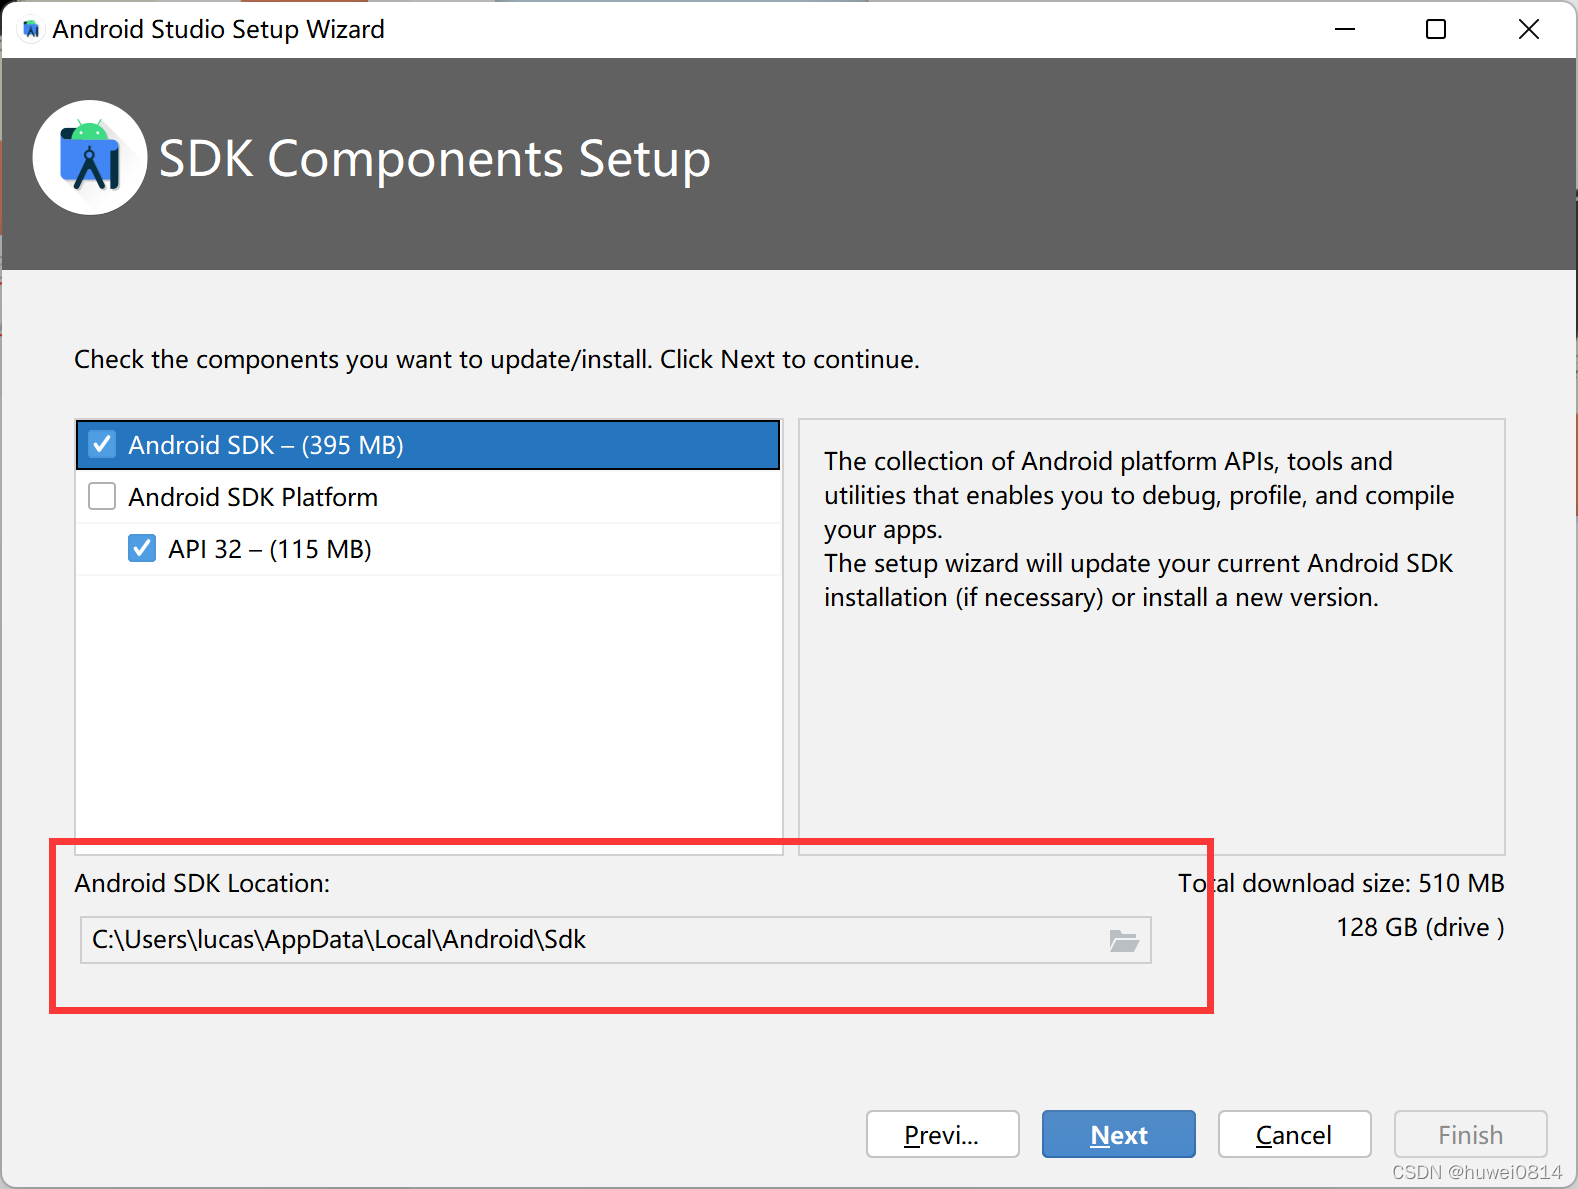
Task: Click the Android Studio title bar icon
Action: pyautogui.click(x=31, y=29)
